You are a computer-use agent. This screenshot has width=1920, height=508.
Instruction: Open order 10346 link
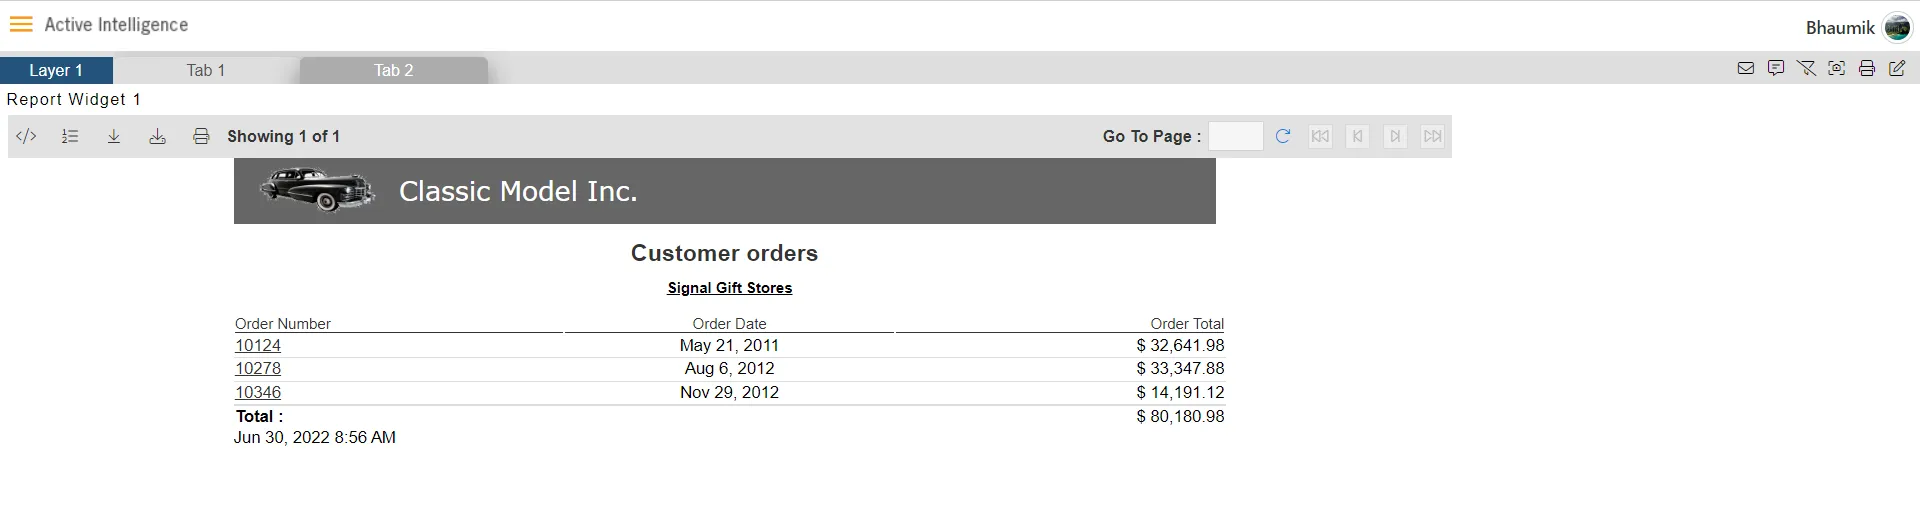[x=258, y=392]
